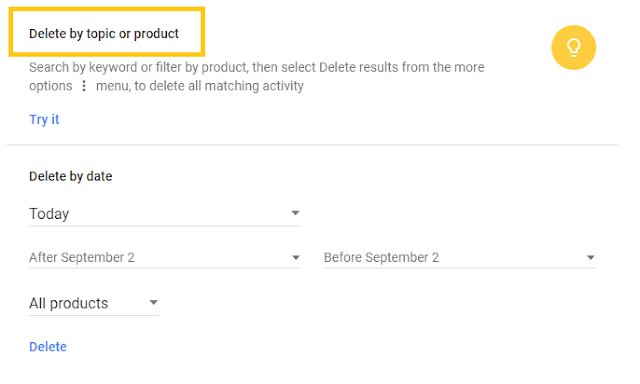Click the arrow beside All products
Image resolution: width=640 pixels, height=384 pixels.
pos(153,303)
